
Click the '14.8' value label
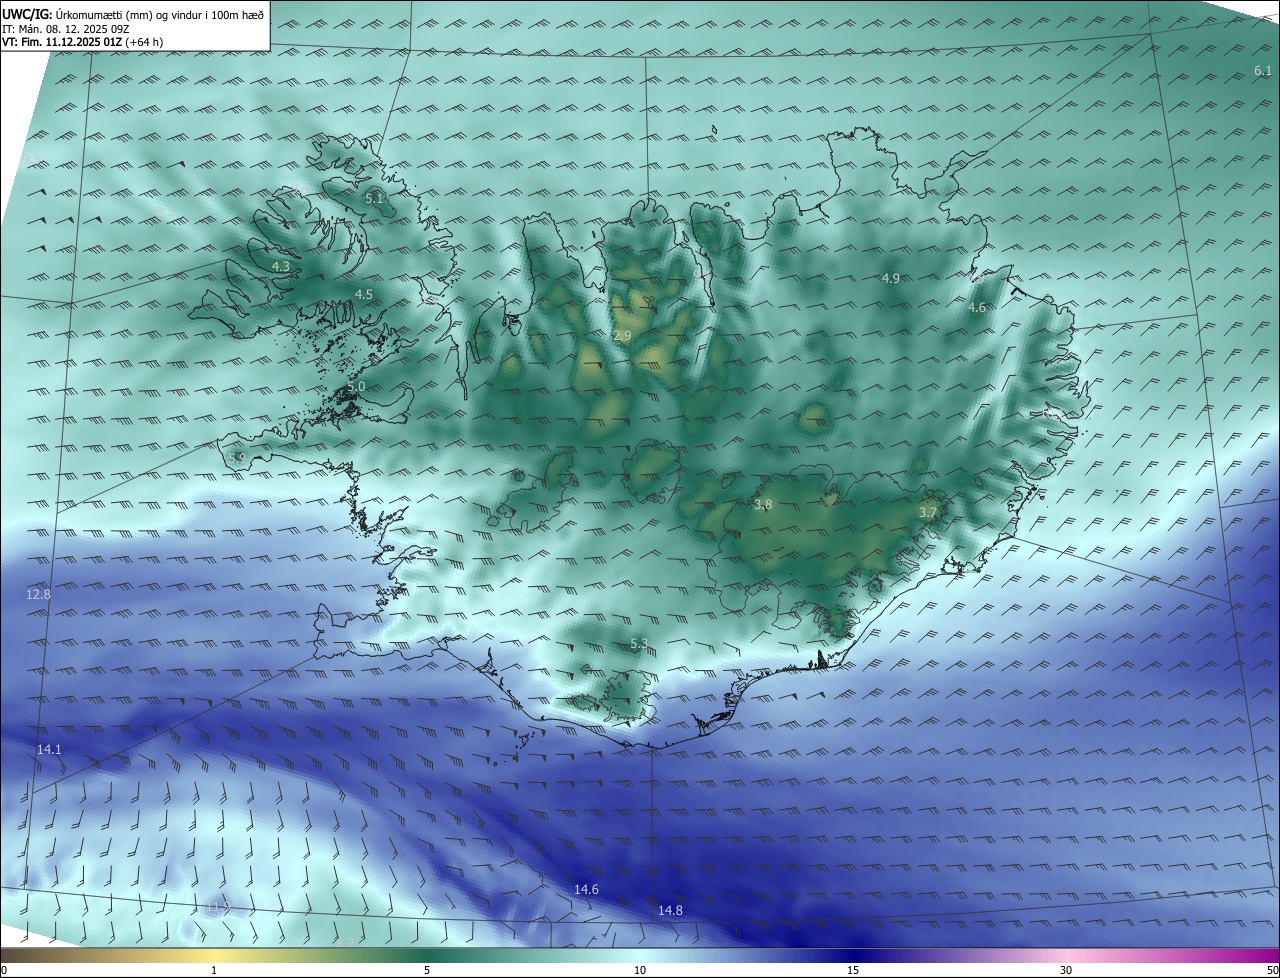[670, 910]
